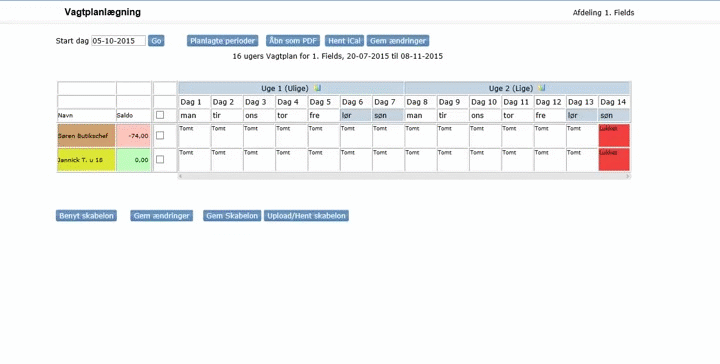Click Jannick's red Dag 14 closed cell
This screenshot has height=364, width=720.
point(614,159)
